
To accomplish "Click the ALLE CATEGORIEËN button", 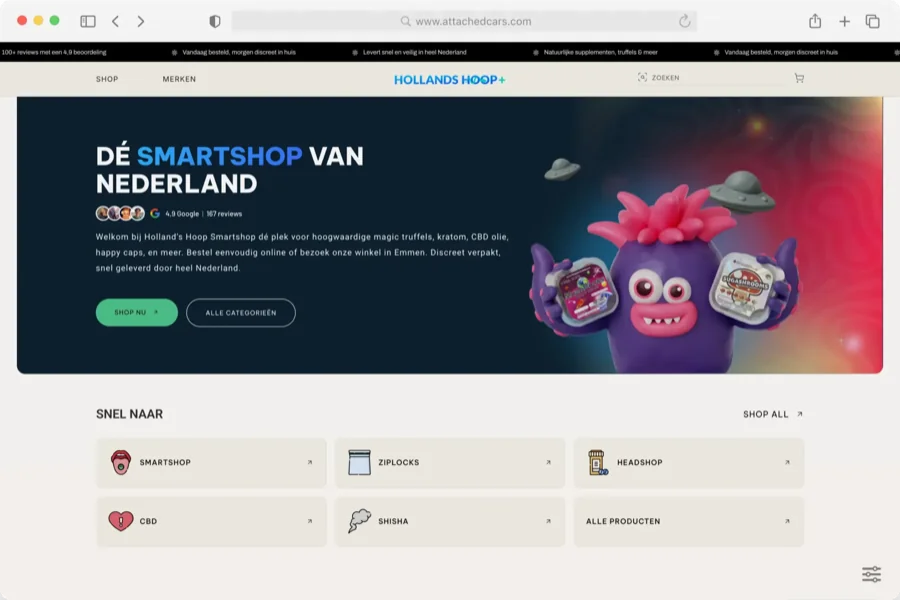I will coord(240,313).
